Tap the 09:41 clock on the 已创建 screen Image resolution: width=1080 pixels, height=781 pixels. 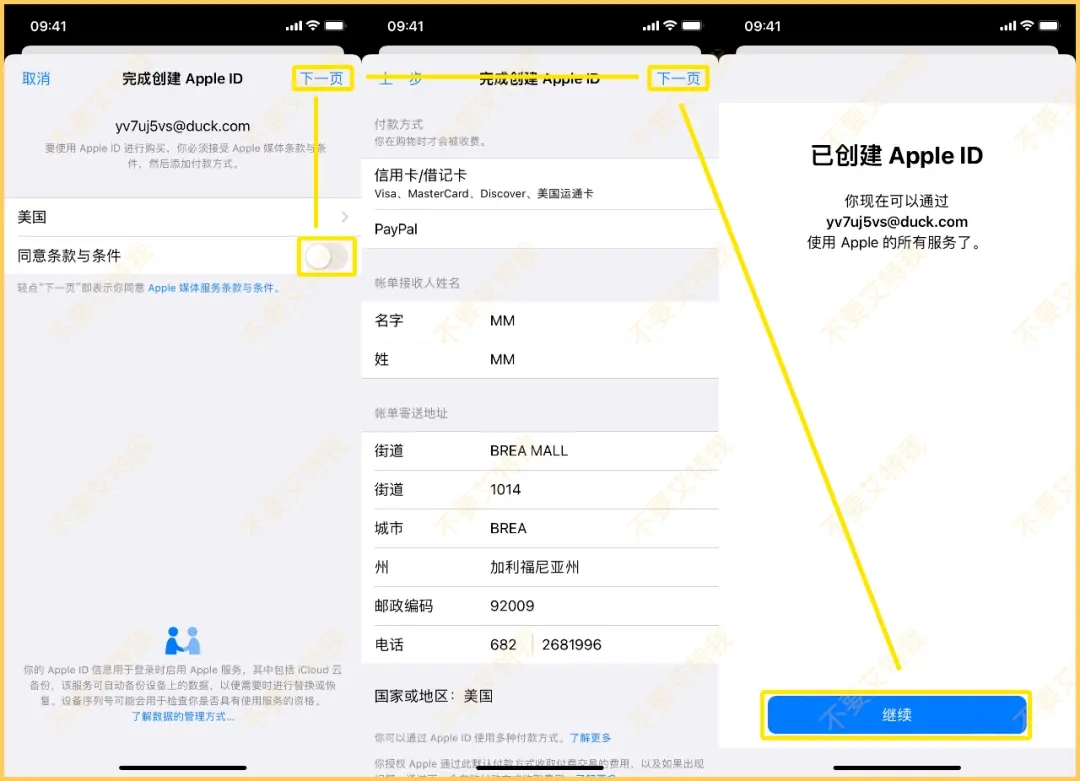point(762,26)
